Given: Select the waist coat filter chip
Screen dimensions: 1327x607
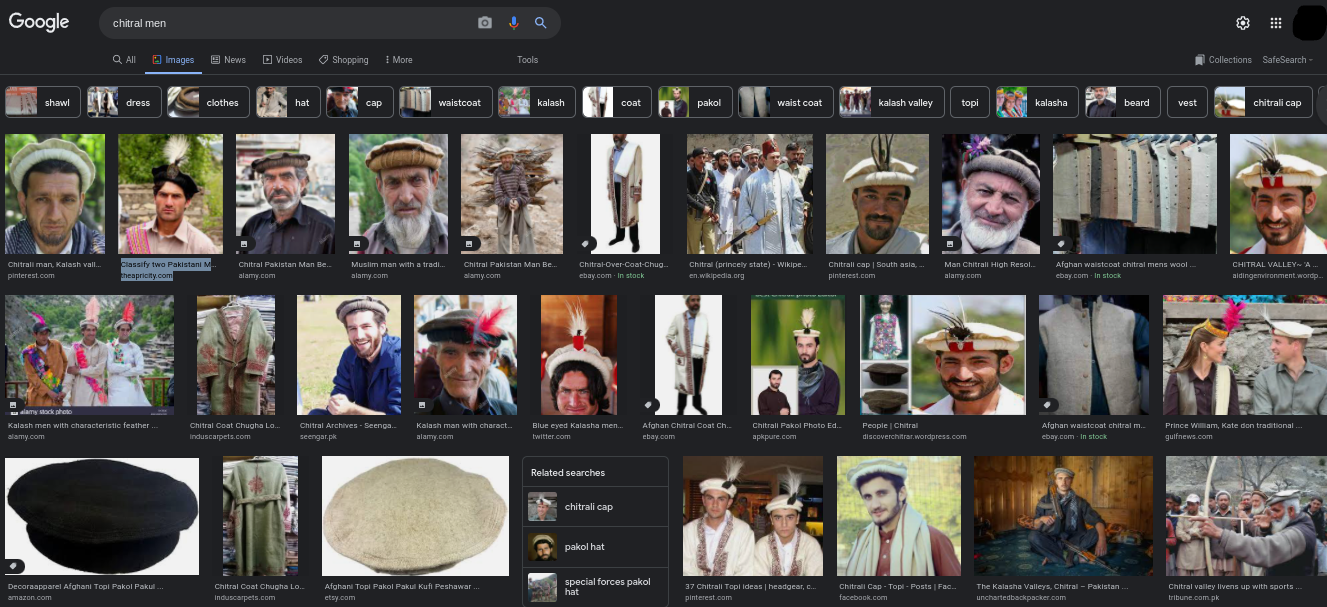Looking at the screenshot, I should tap(786, 102).
